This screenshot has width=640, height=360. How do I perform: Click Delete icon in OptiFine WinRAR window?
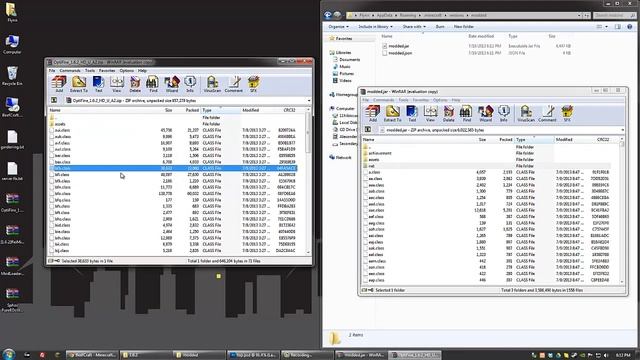[x=135, y=84]
